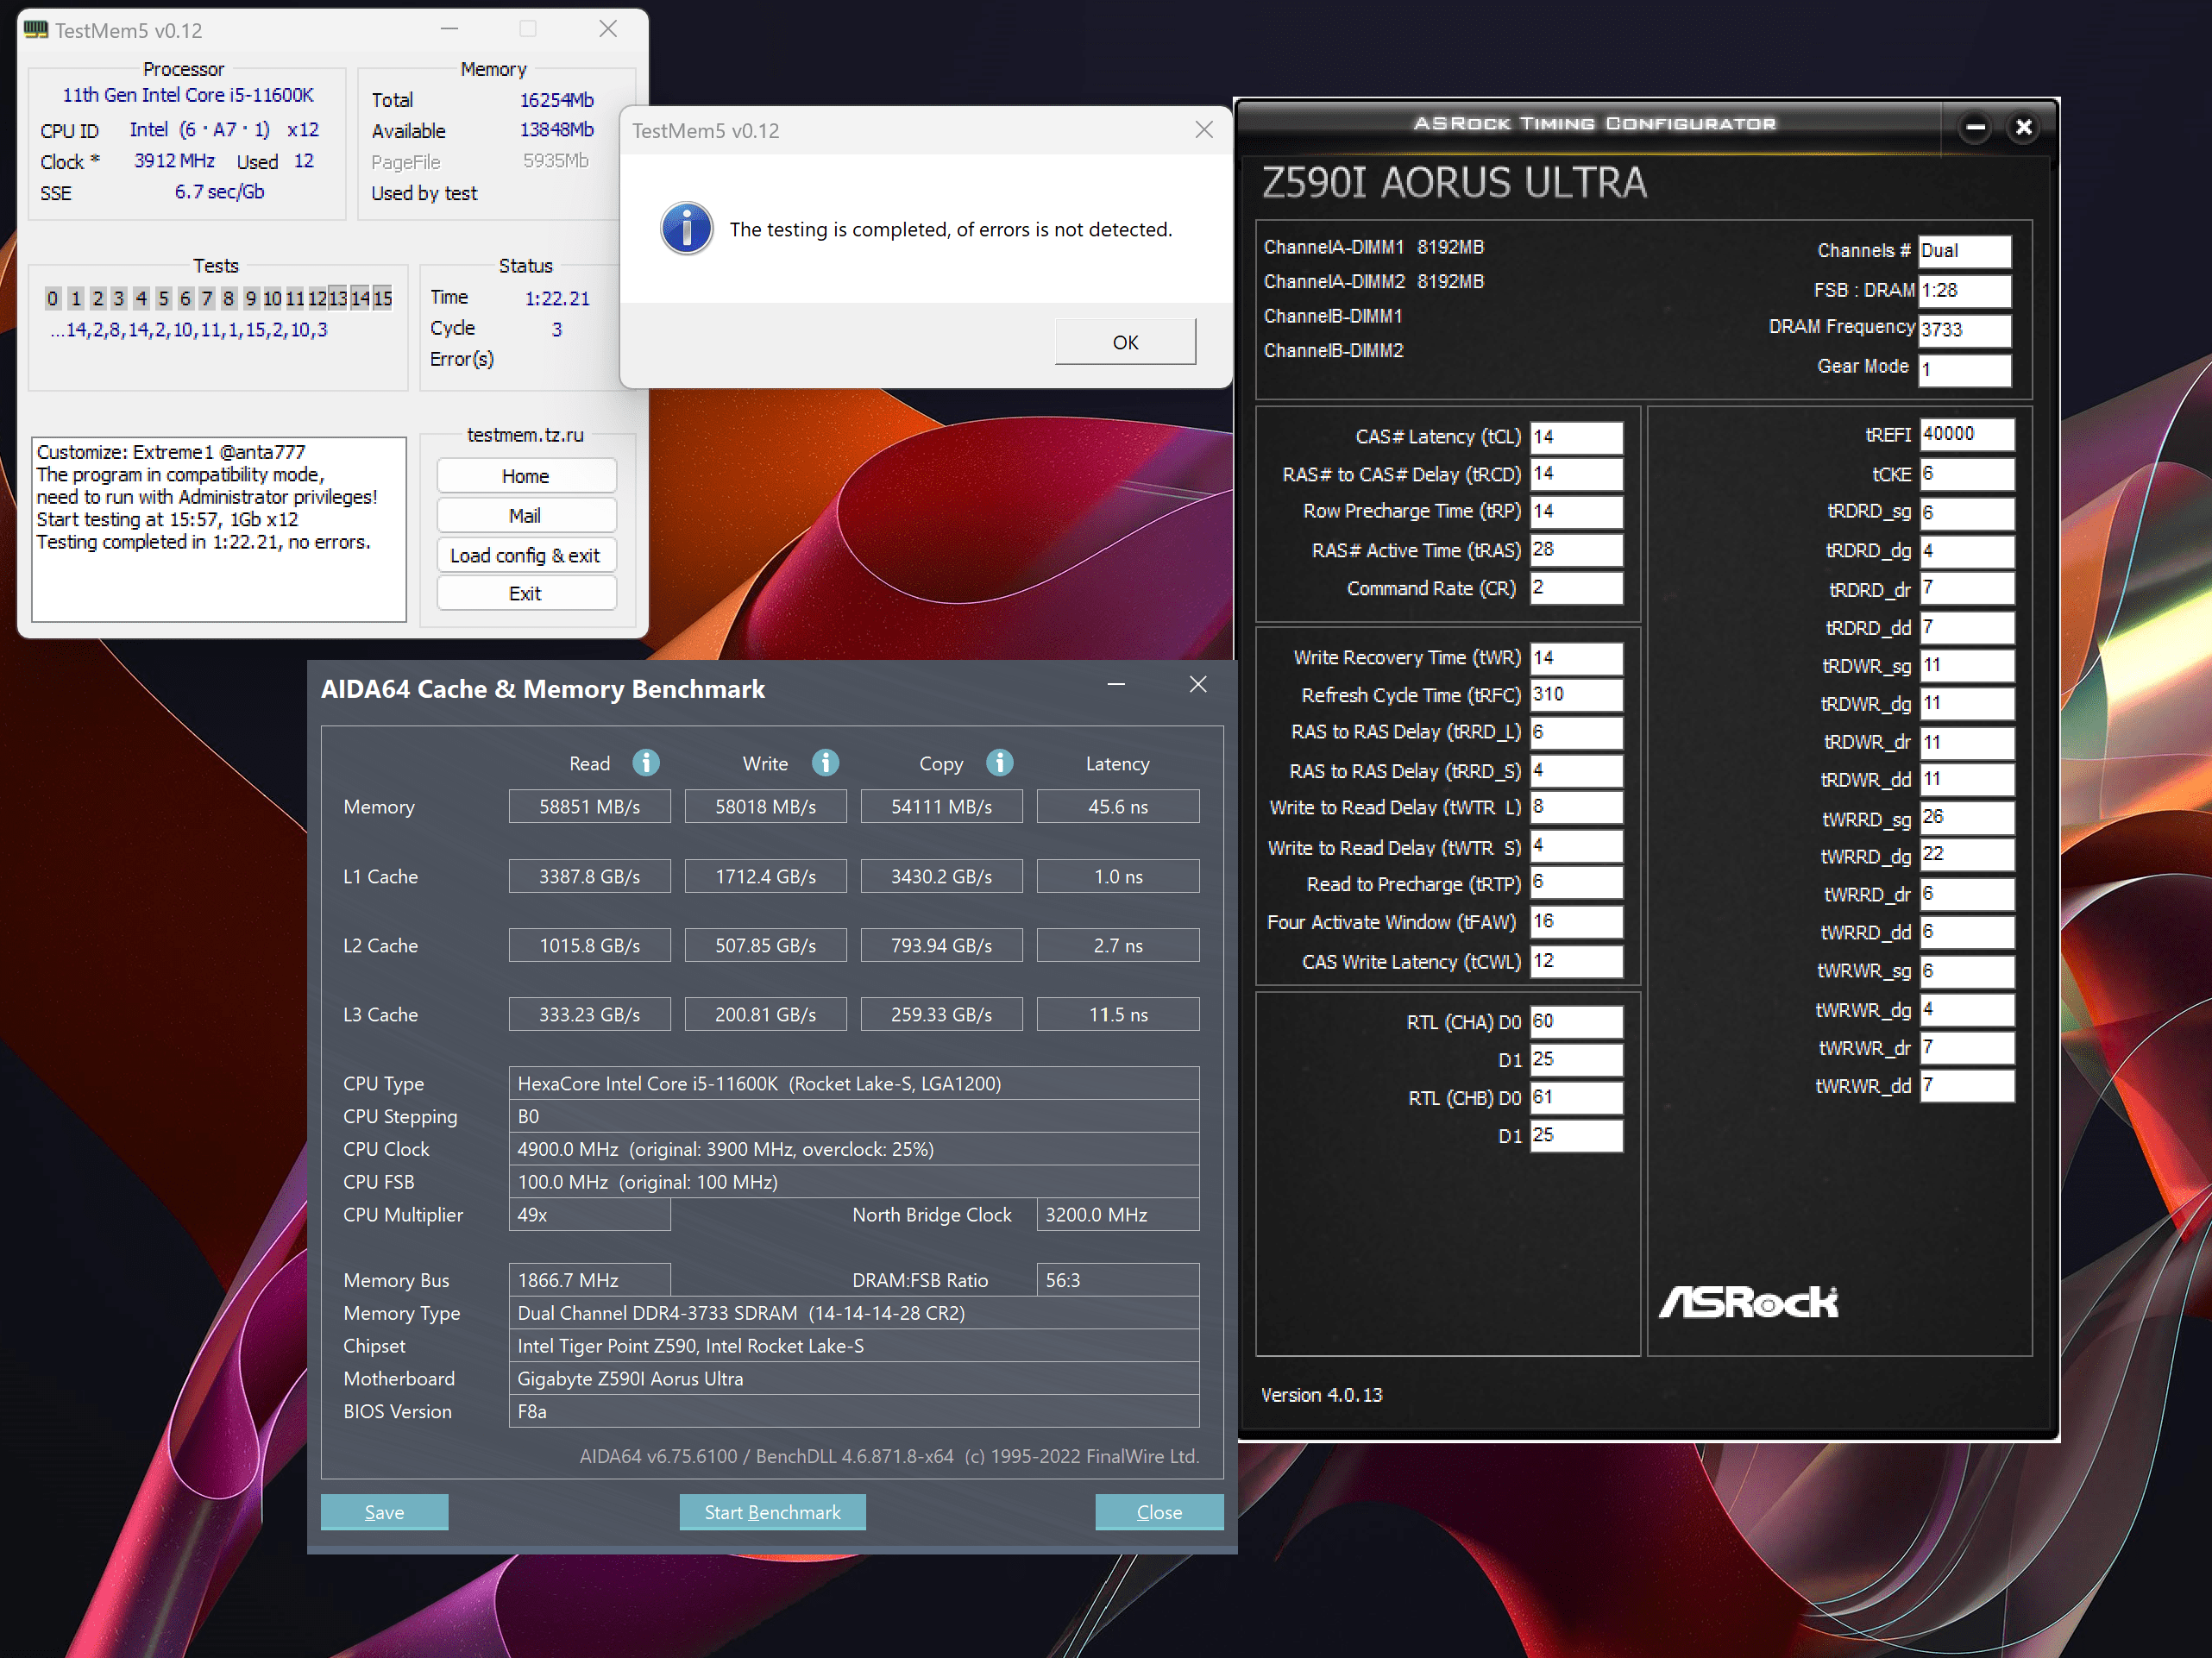Click the CAS Write Latency (tCWL) field

point(1576,961)
